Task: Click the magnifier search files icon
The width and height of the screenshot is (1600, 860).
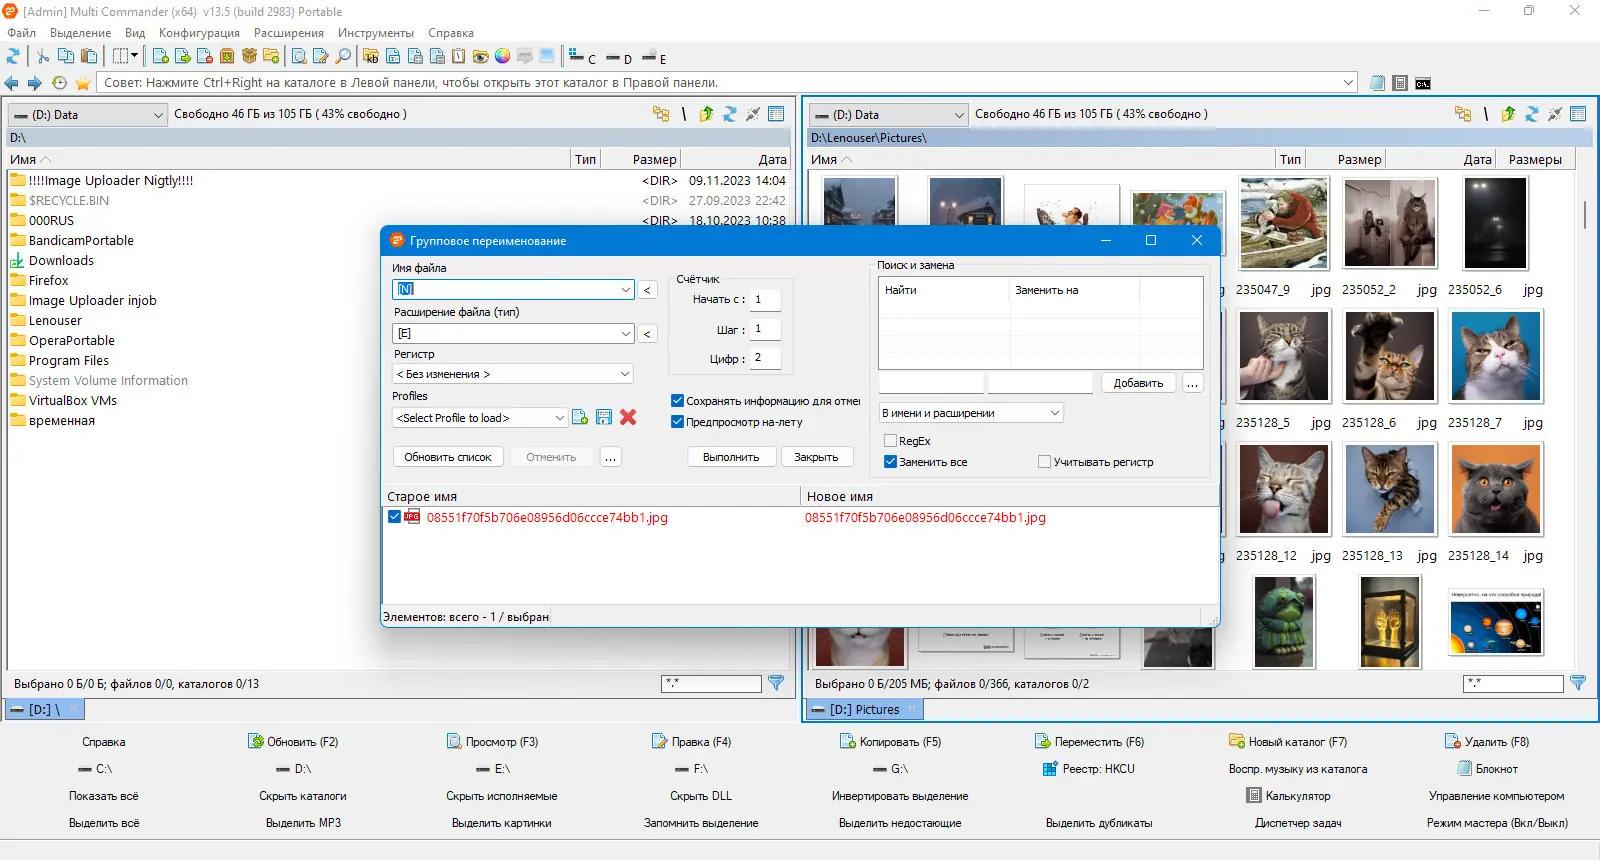Action: pyautogui.click(x=344, y=57)
